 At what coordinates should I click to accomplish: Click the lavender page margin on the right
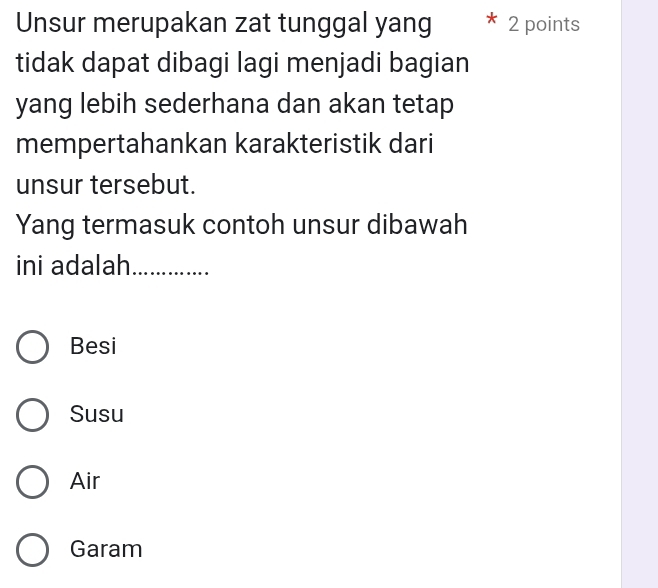(x=640, y=300)
